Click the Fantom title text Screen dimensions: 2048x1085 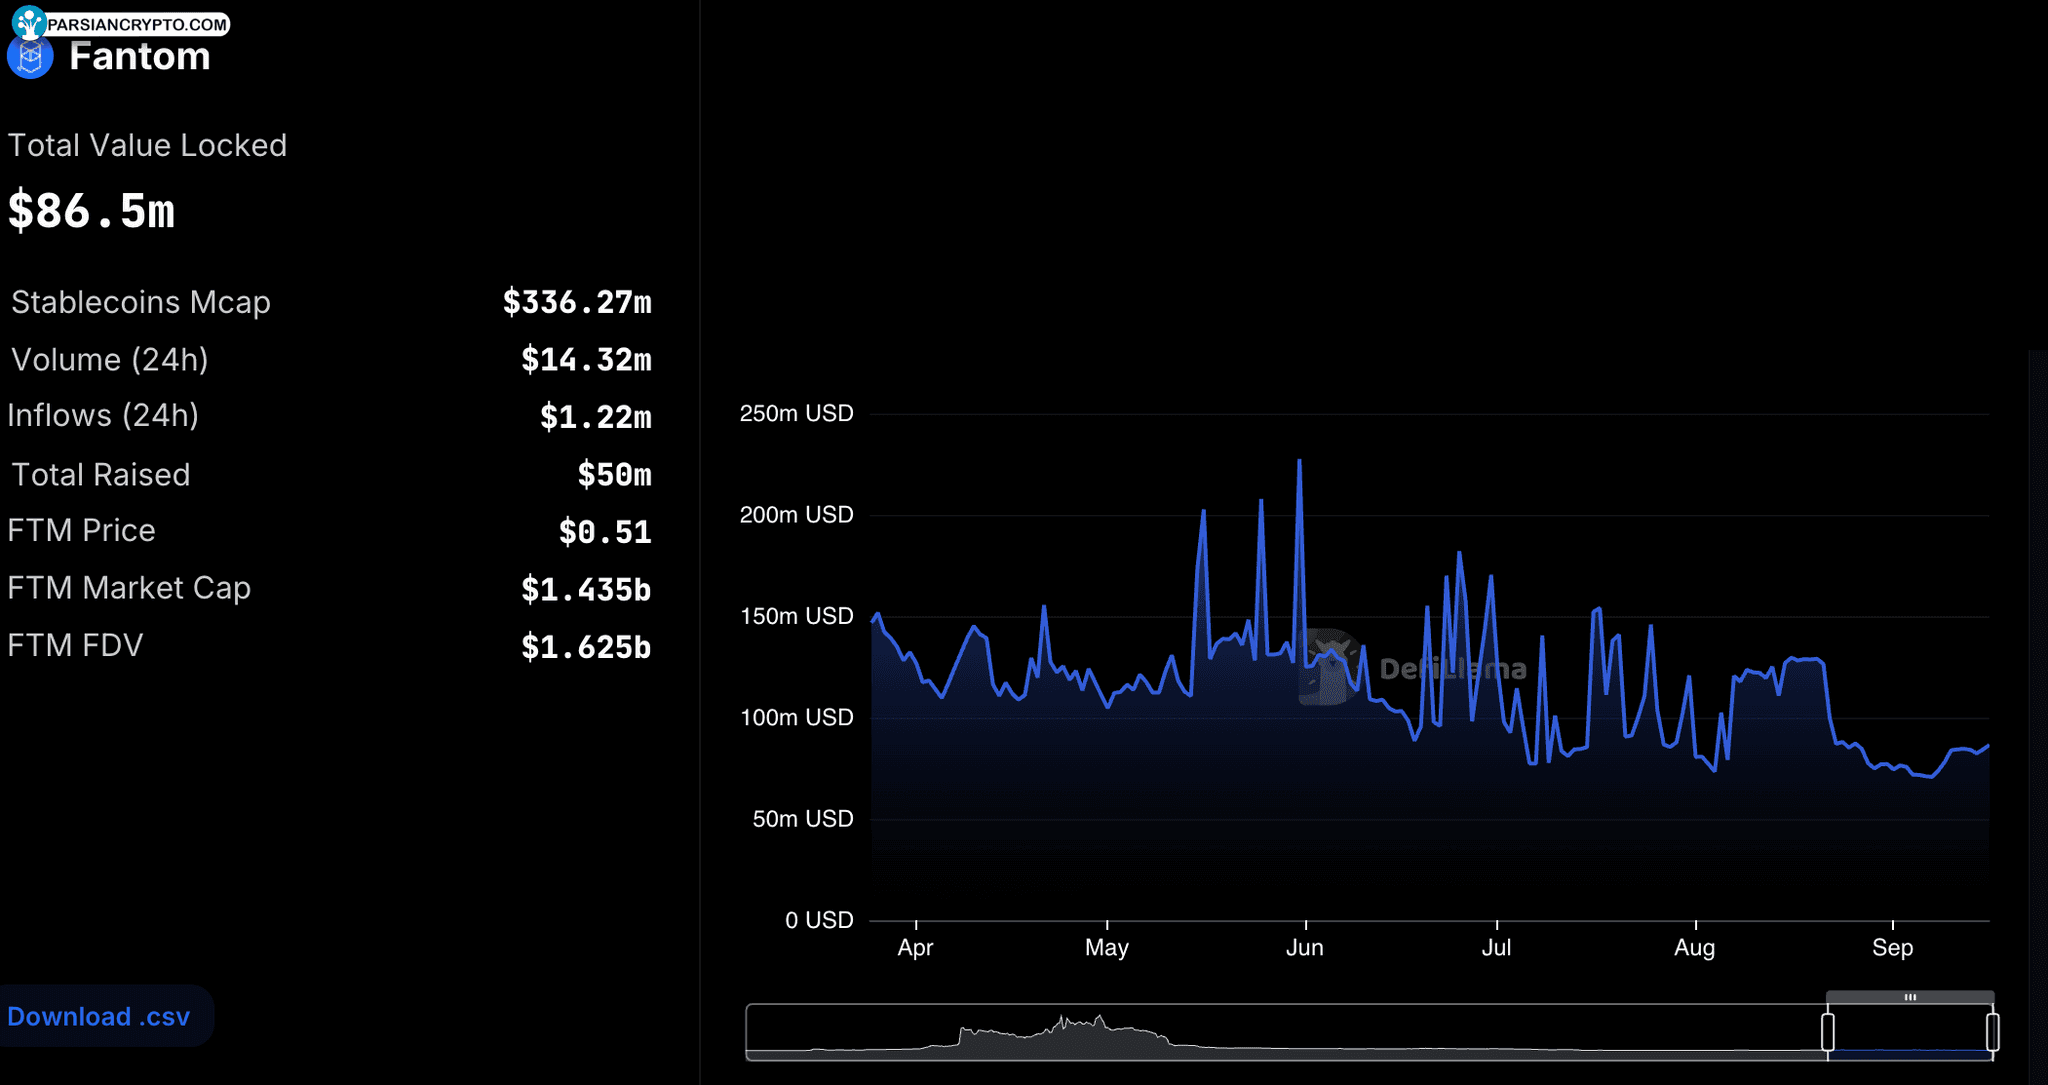(139, 57)
